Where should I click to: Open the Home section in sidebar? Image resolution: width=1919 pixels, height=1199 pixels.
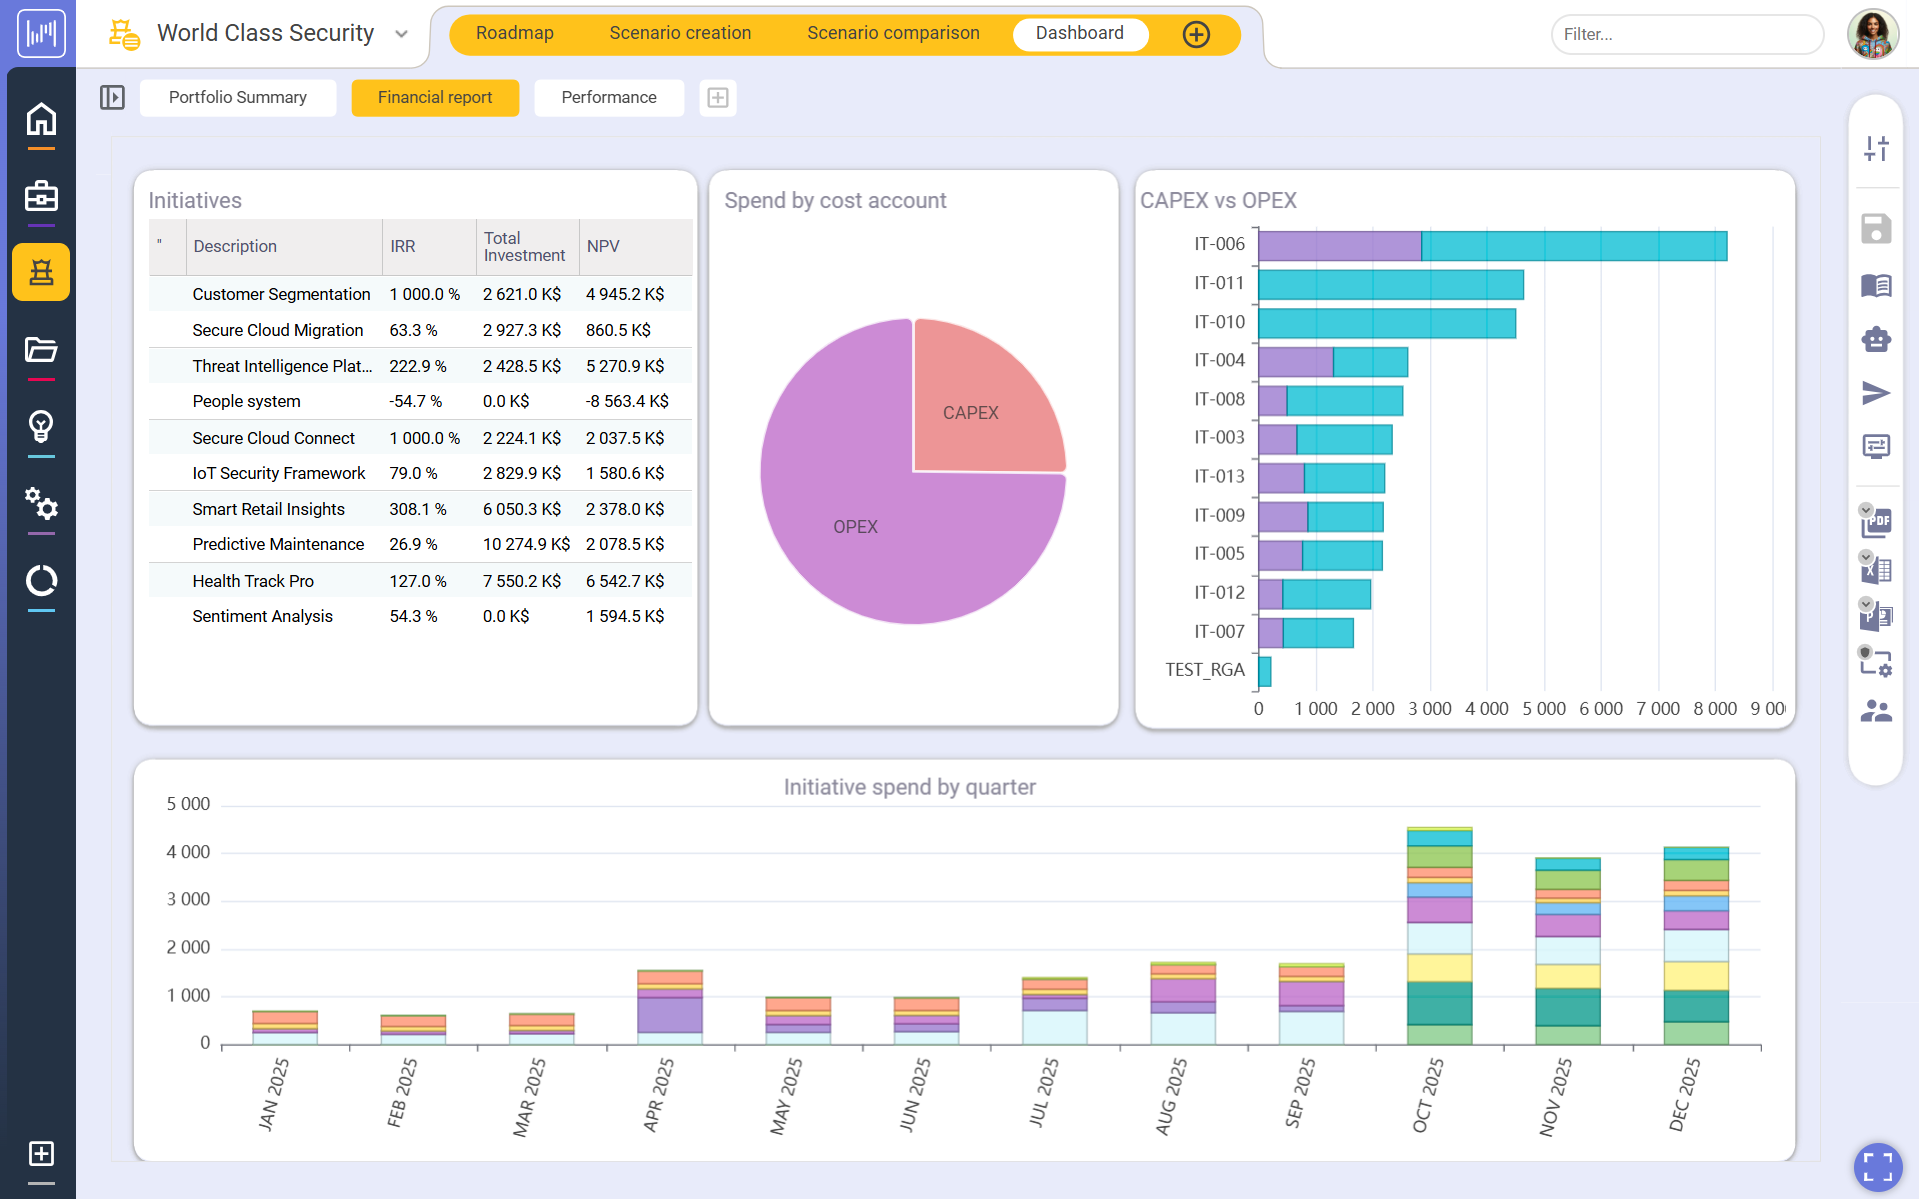(41, 119)
